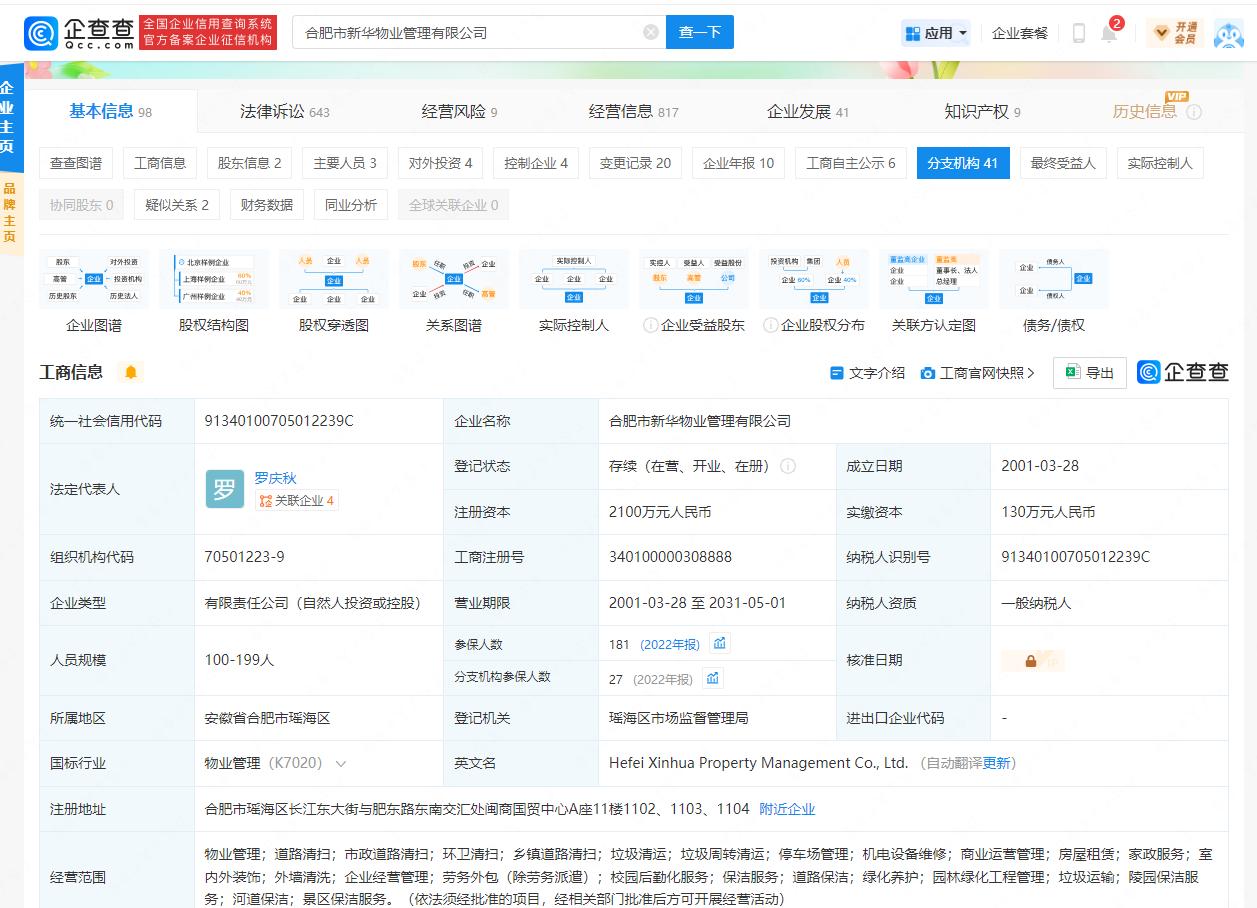Open 企业套餐 in the header
Viewport: 1257px width, 908px height.
click(x=1020, y=33)
